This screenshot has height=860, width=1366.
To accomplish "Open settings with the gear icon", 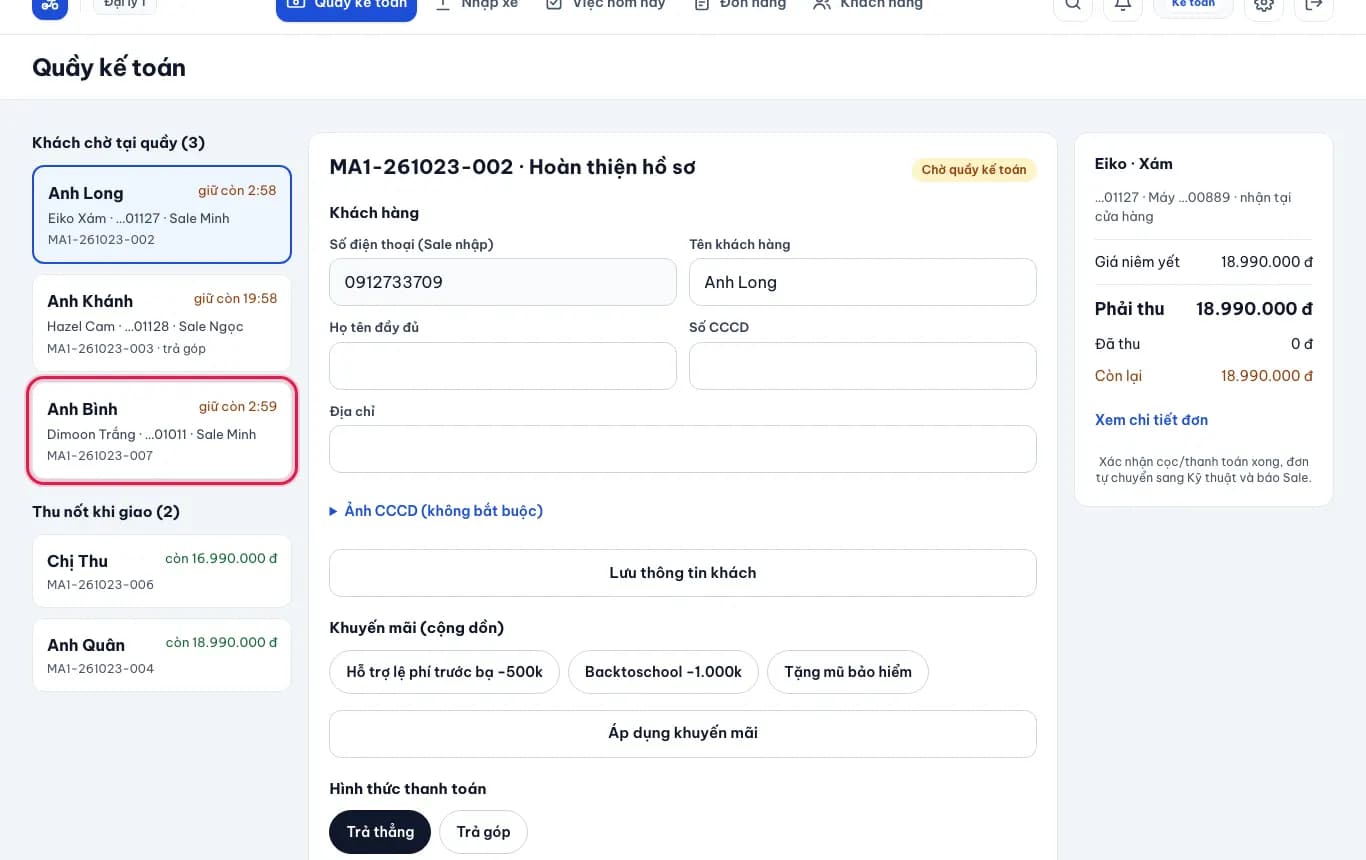I will (1264, 5).
